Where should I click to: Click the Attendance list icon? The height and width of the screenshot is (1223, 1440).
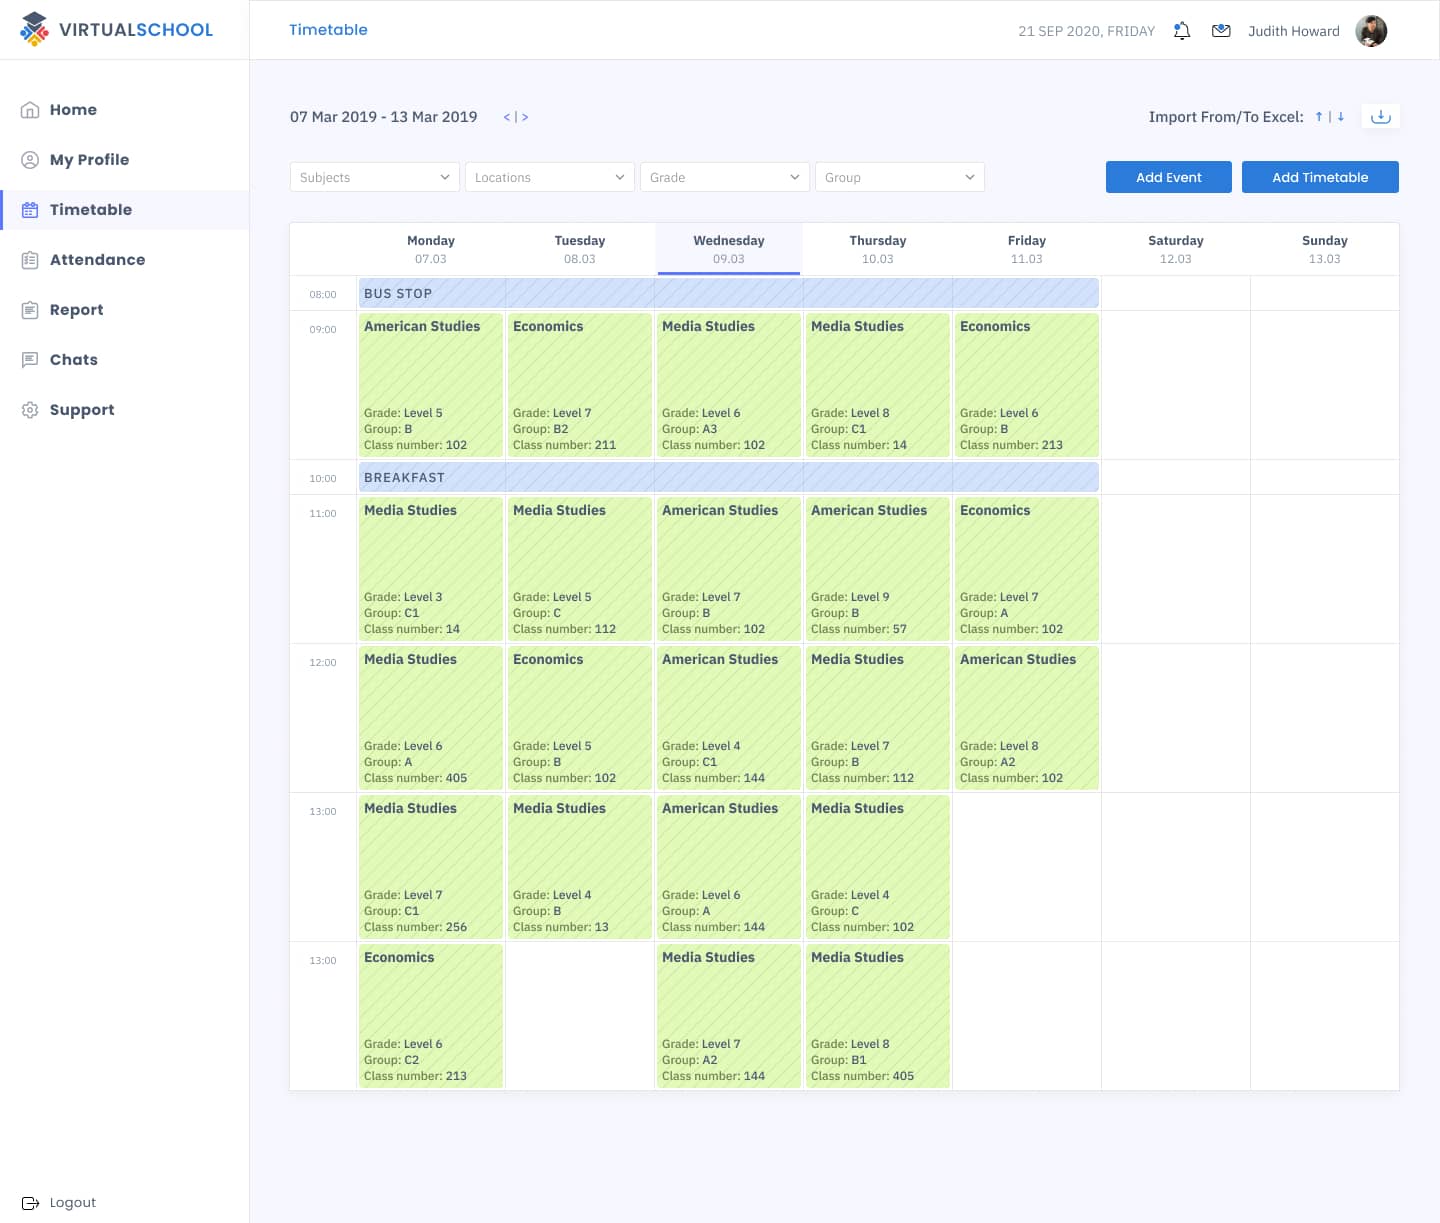[30, 260]
